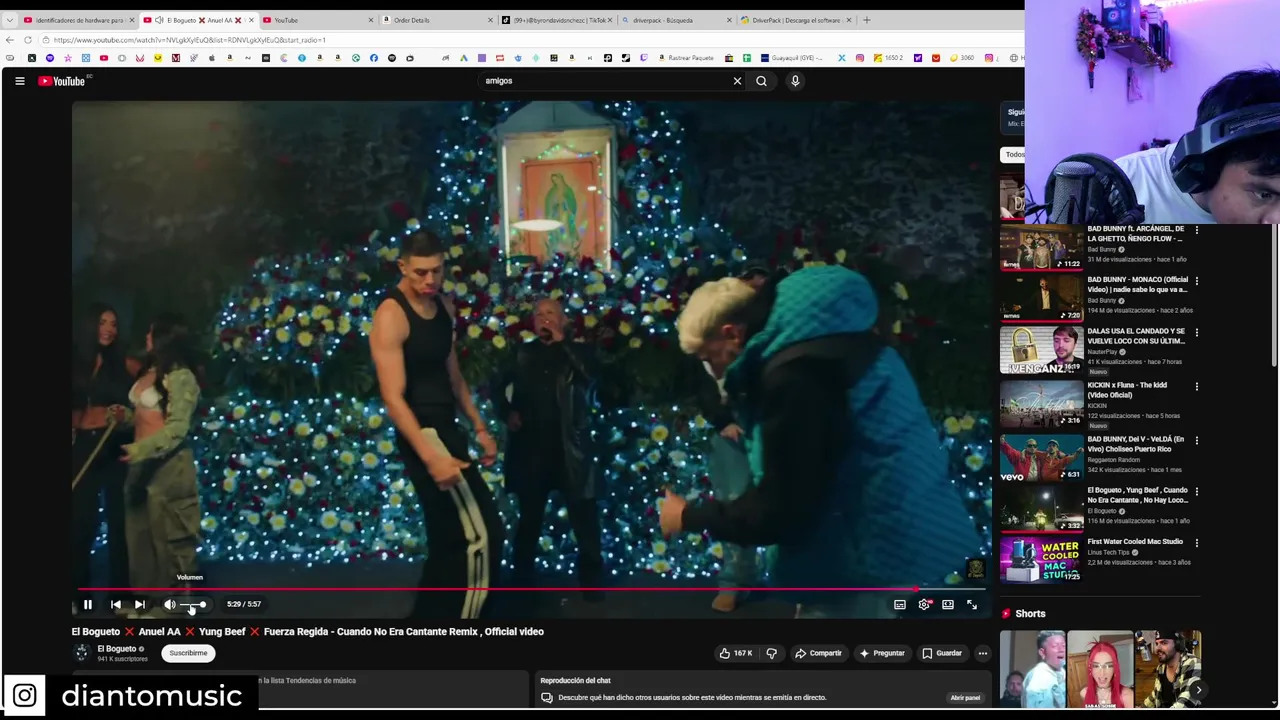Open options menu for MONACO video
Viewport: 1280px width, 720px height.
click(x=1197, y=281)
